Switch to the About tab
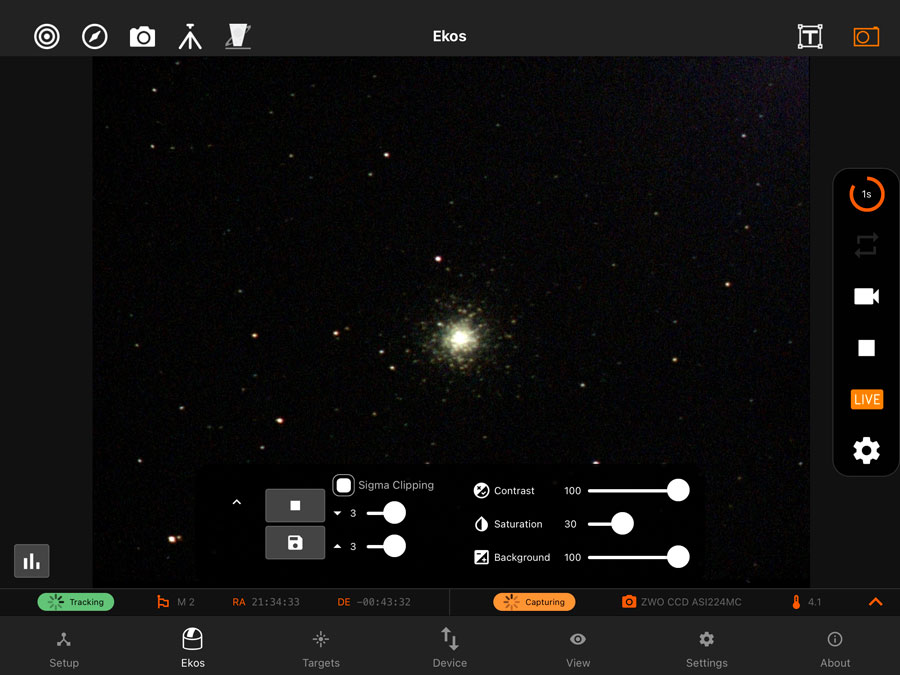This screenshot has height=675, width=900. (x=835, y=649)
